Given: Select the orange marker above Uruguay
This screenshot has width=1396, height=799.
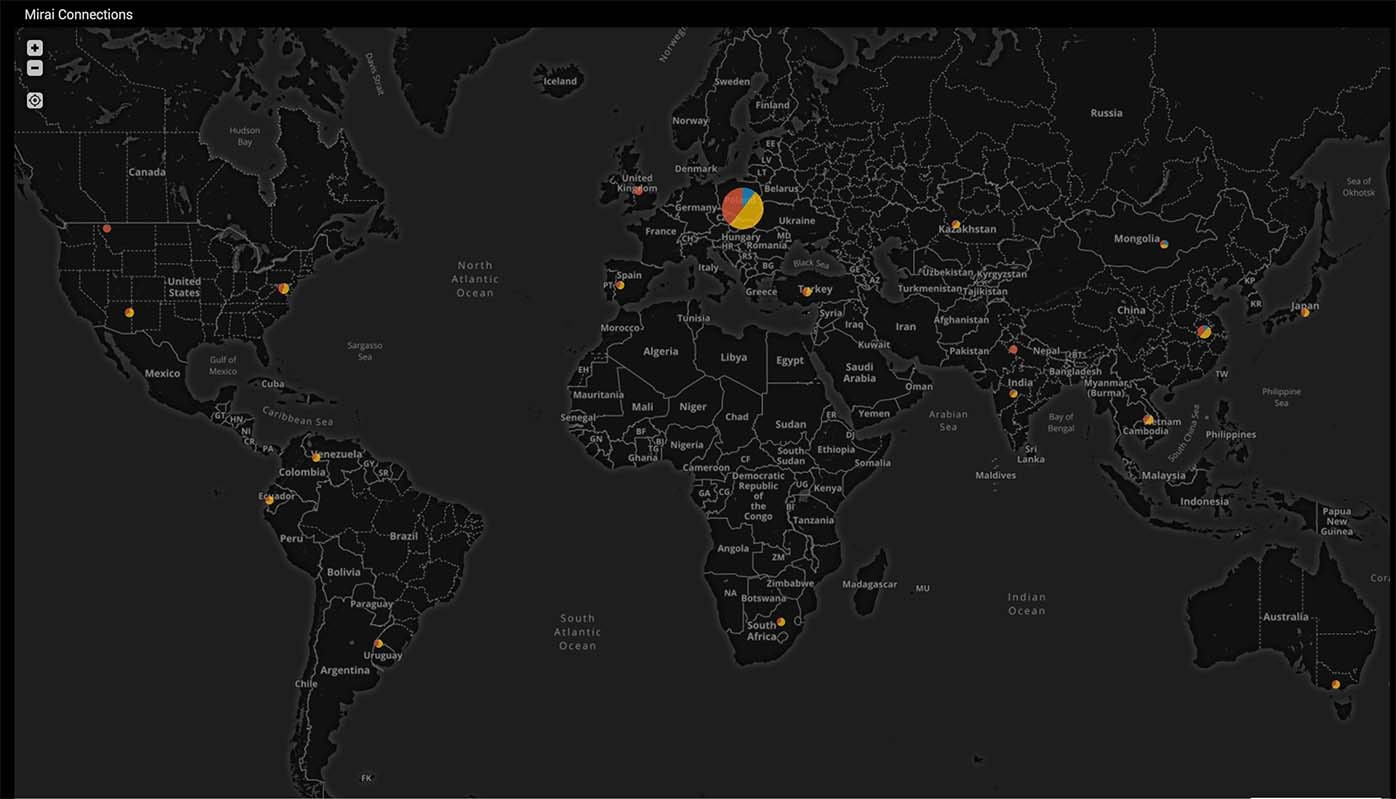Looking at the screenshot, I should [378, 643].
